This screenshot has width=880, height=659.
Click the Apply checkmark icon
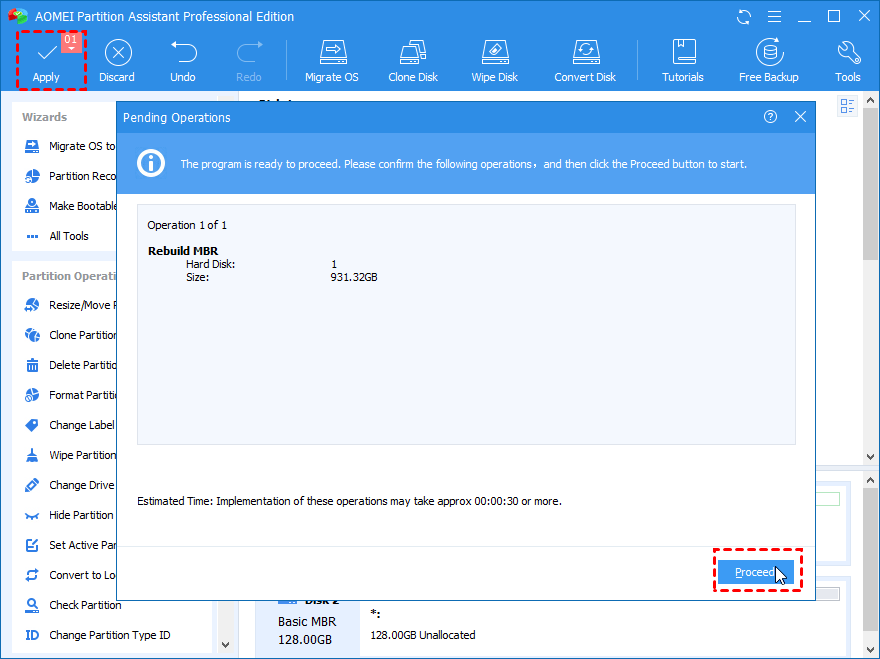(x=46, y=53)
